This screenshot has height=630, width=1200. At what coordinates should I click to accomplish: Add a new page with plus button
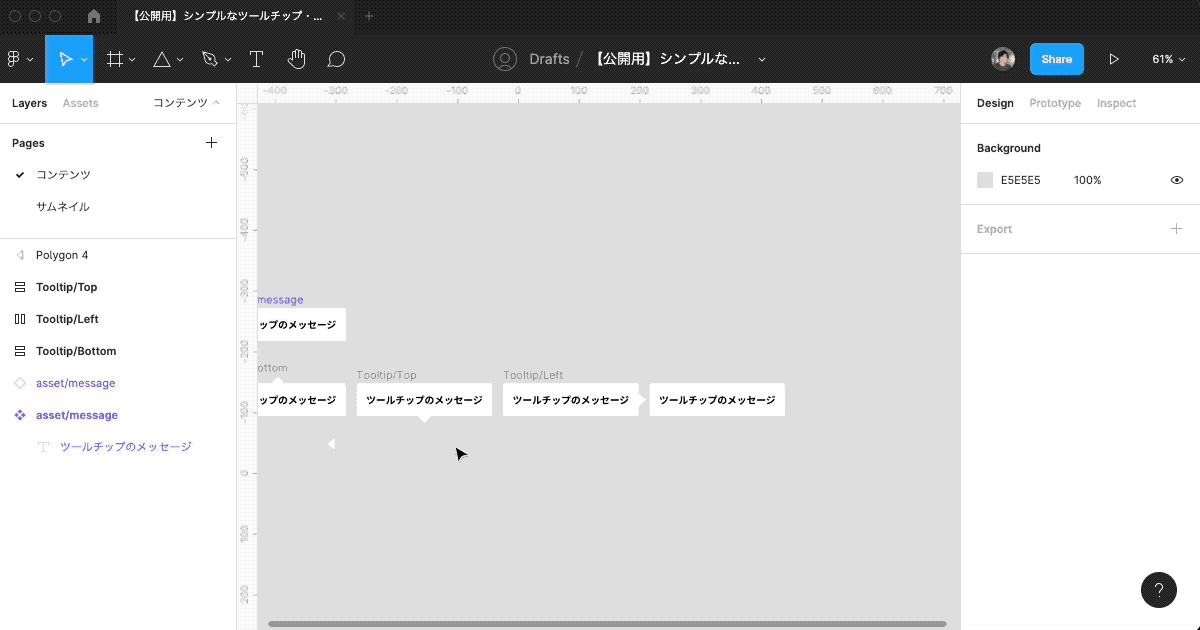coord(211,143)
